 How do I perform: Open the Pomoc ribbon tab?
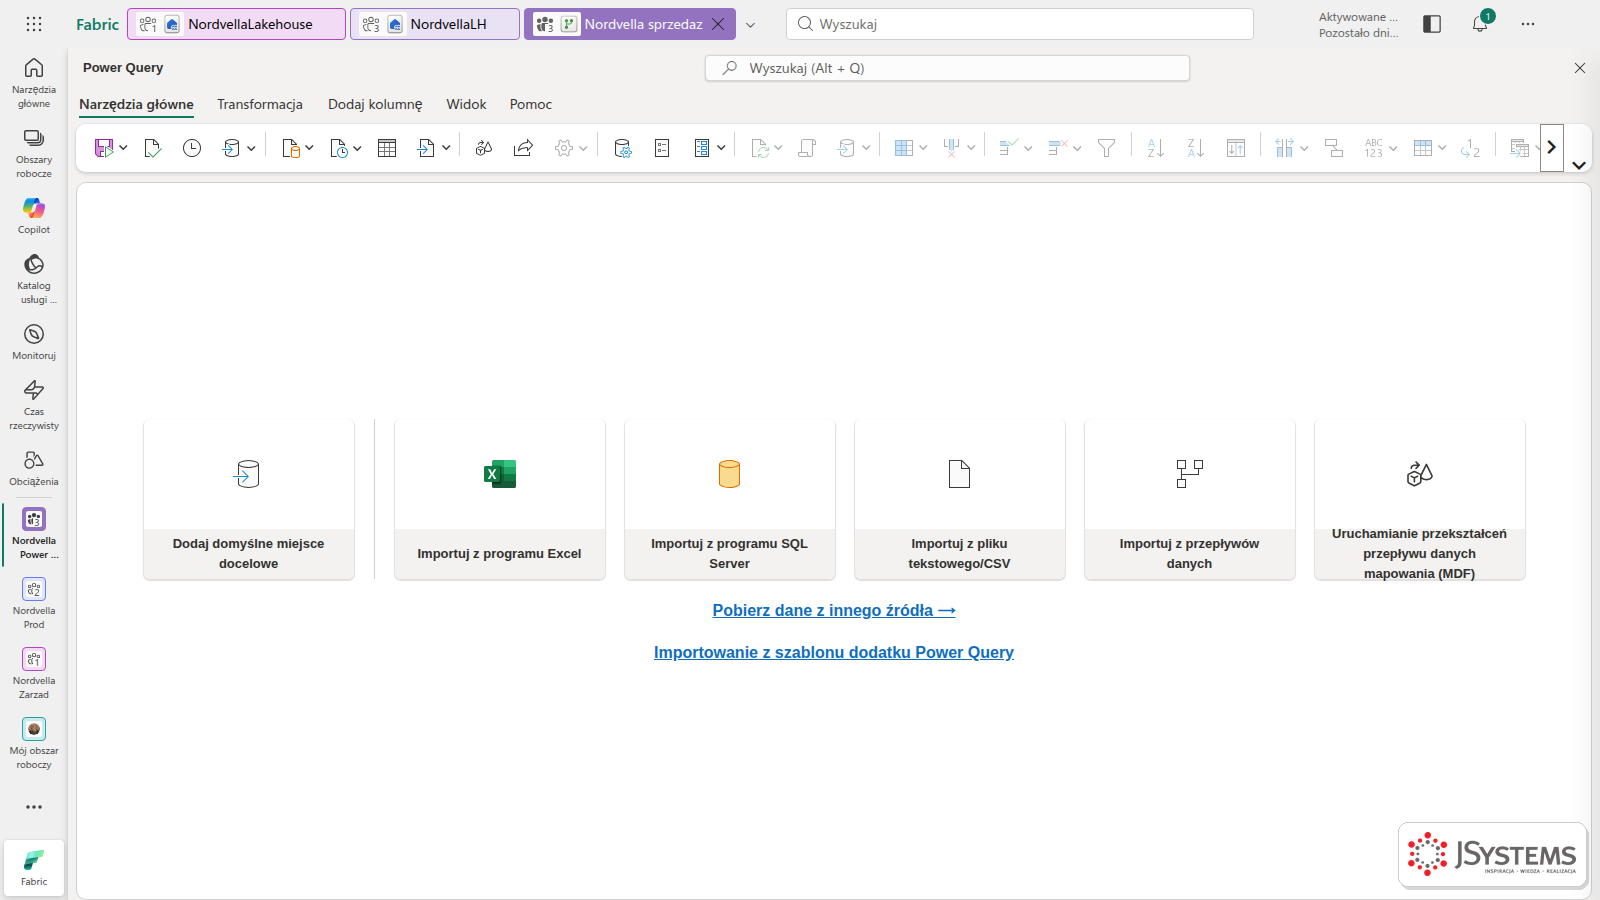point(531,104)
